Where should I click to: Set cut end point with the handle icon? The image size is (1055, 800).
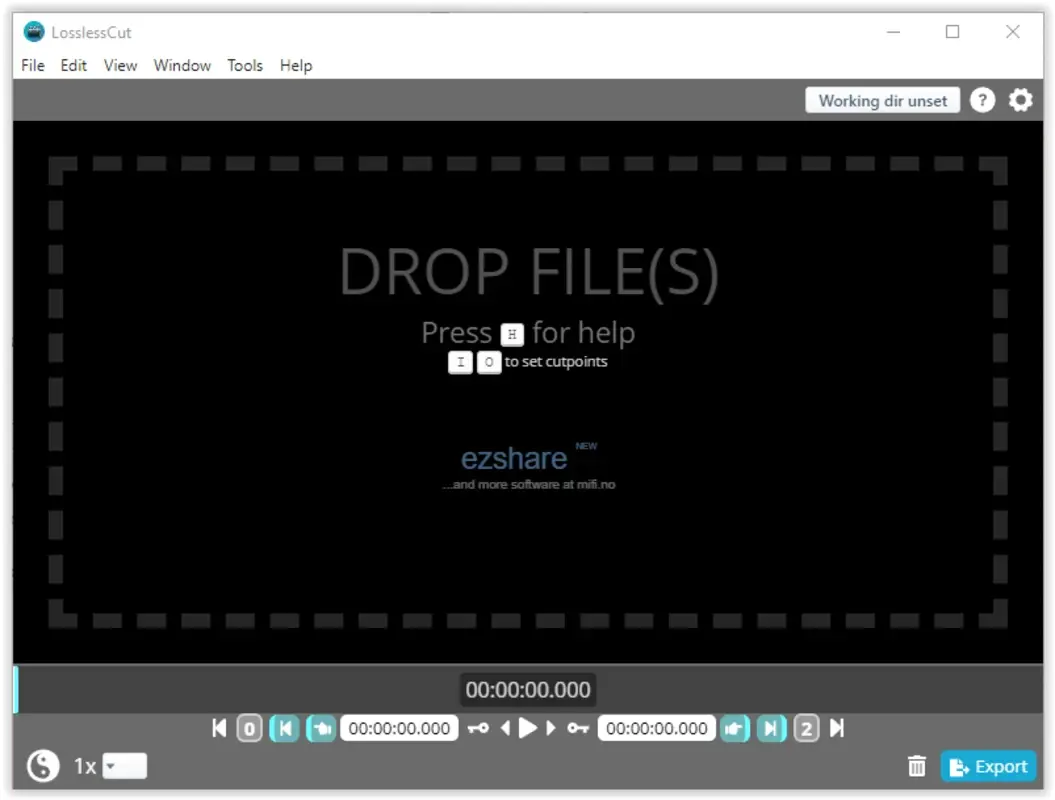[735, 728]
